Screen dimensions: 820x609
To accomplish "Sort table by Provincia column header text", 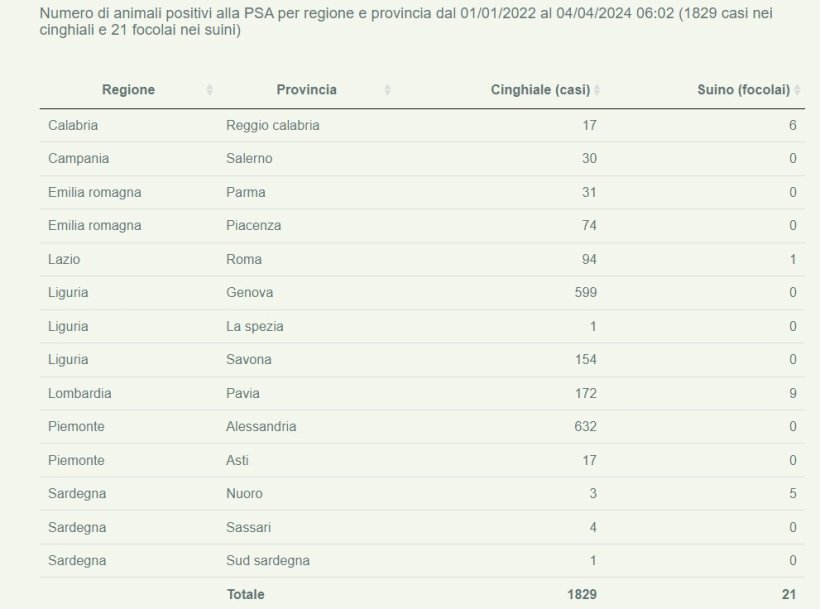I will 306,90.
